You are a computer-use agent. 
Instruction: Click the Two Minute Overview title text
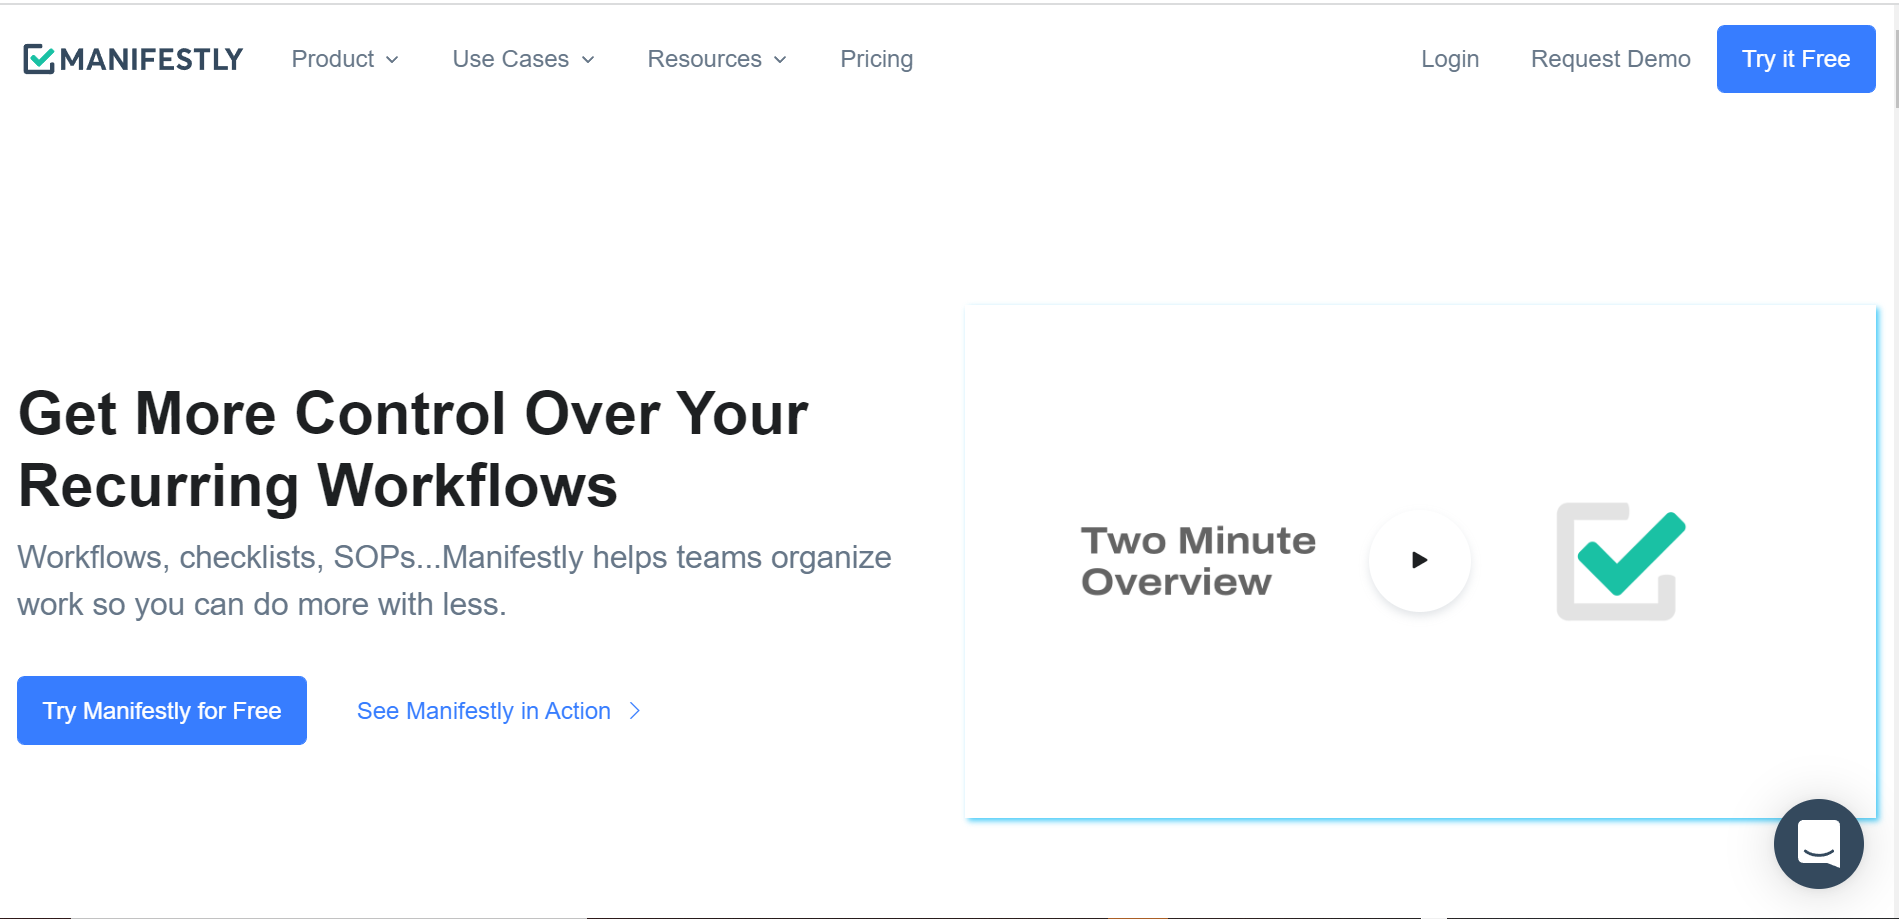click(x=1197, y=561)
